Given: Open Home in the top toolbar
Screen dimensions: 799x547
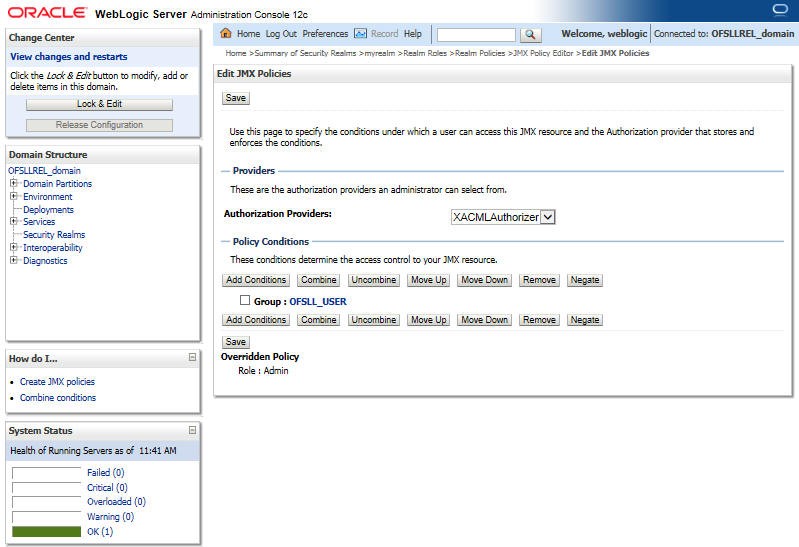Looking at the screenshot, I should tap(248, 34).
